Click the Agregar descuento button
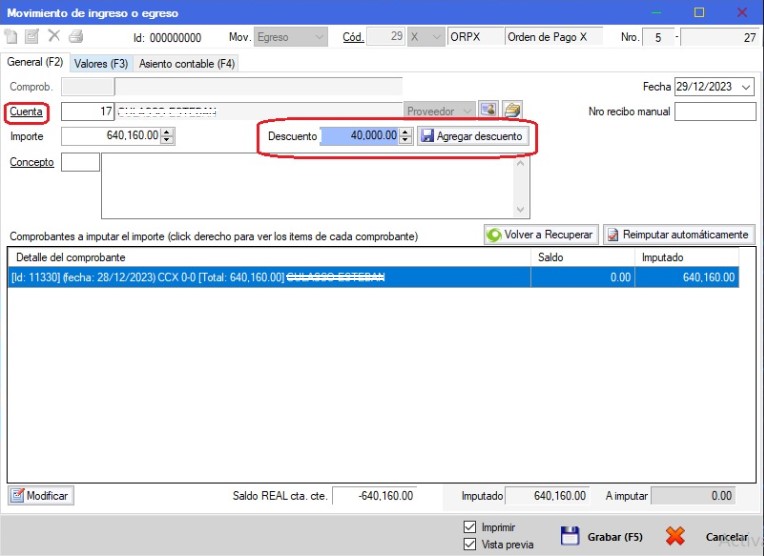Image resolution: width=764 pixels, height=556 pixels. pyautogui.click(x=472, y=136)
